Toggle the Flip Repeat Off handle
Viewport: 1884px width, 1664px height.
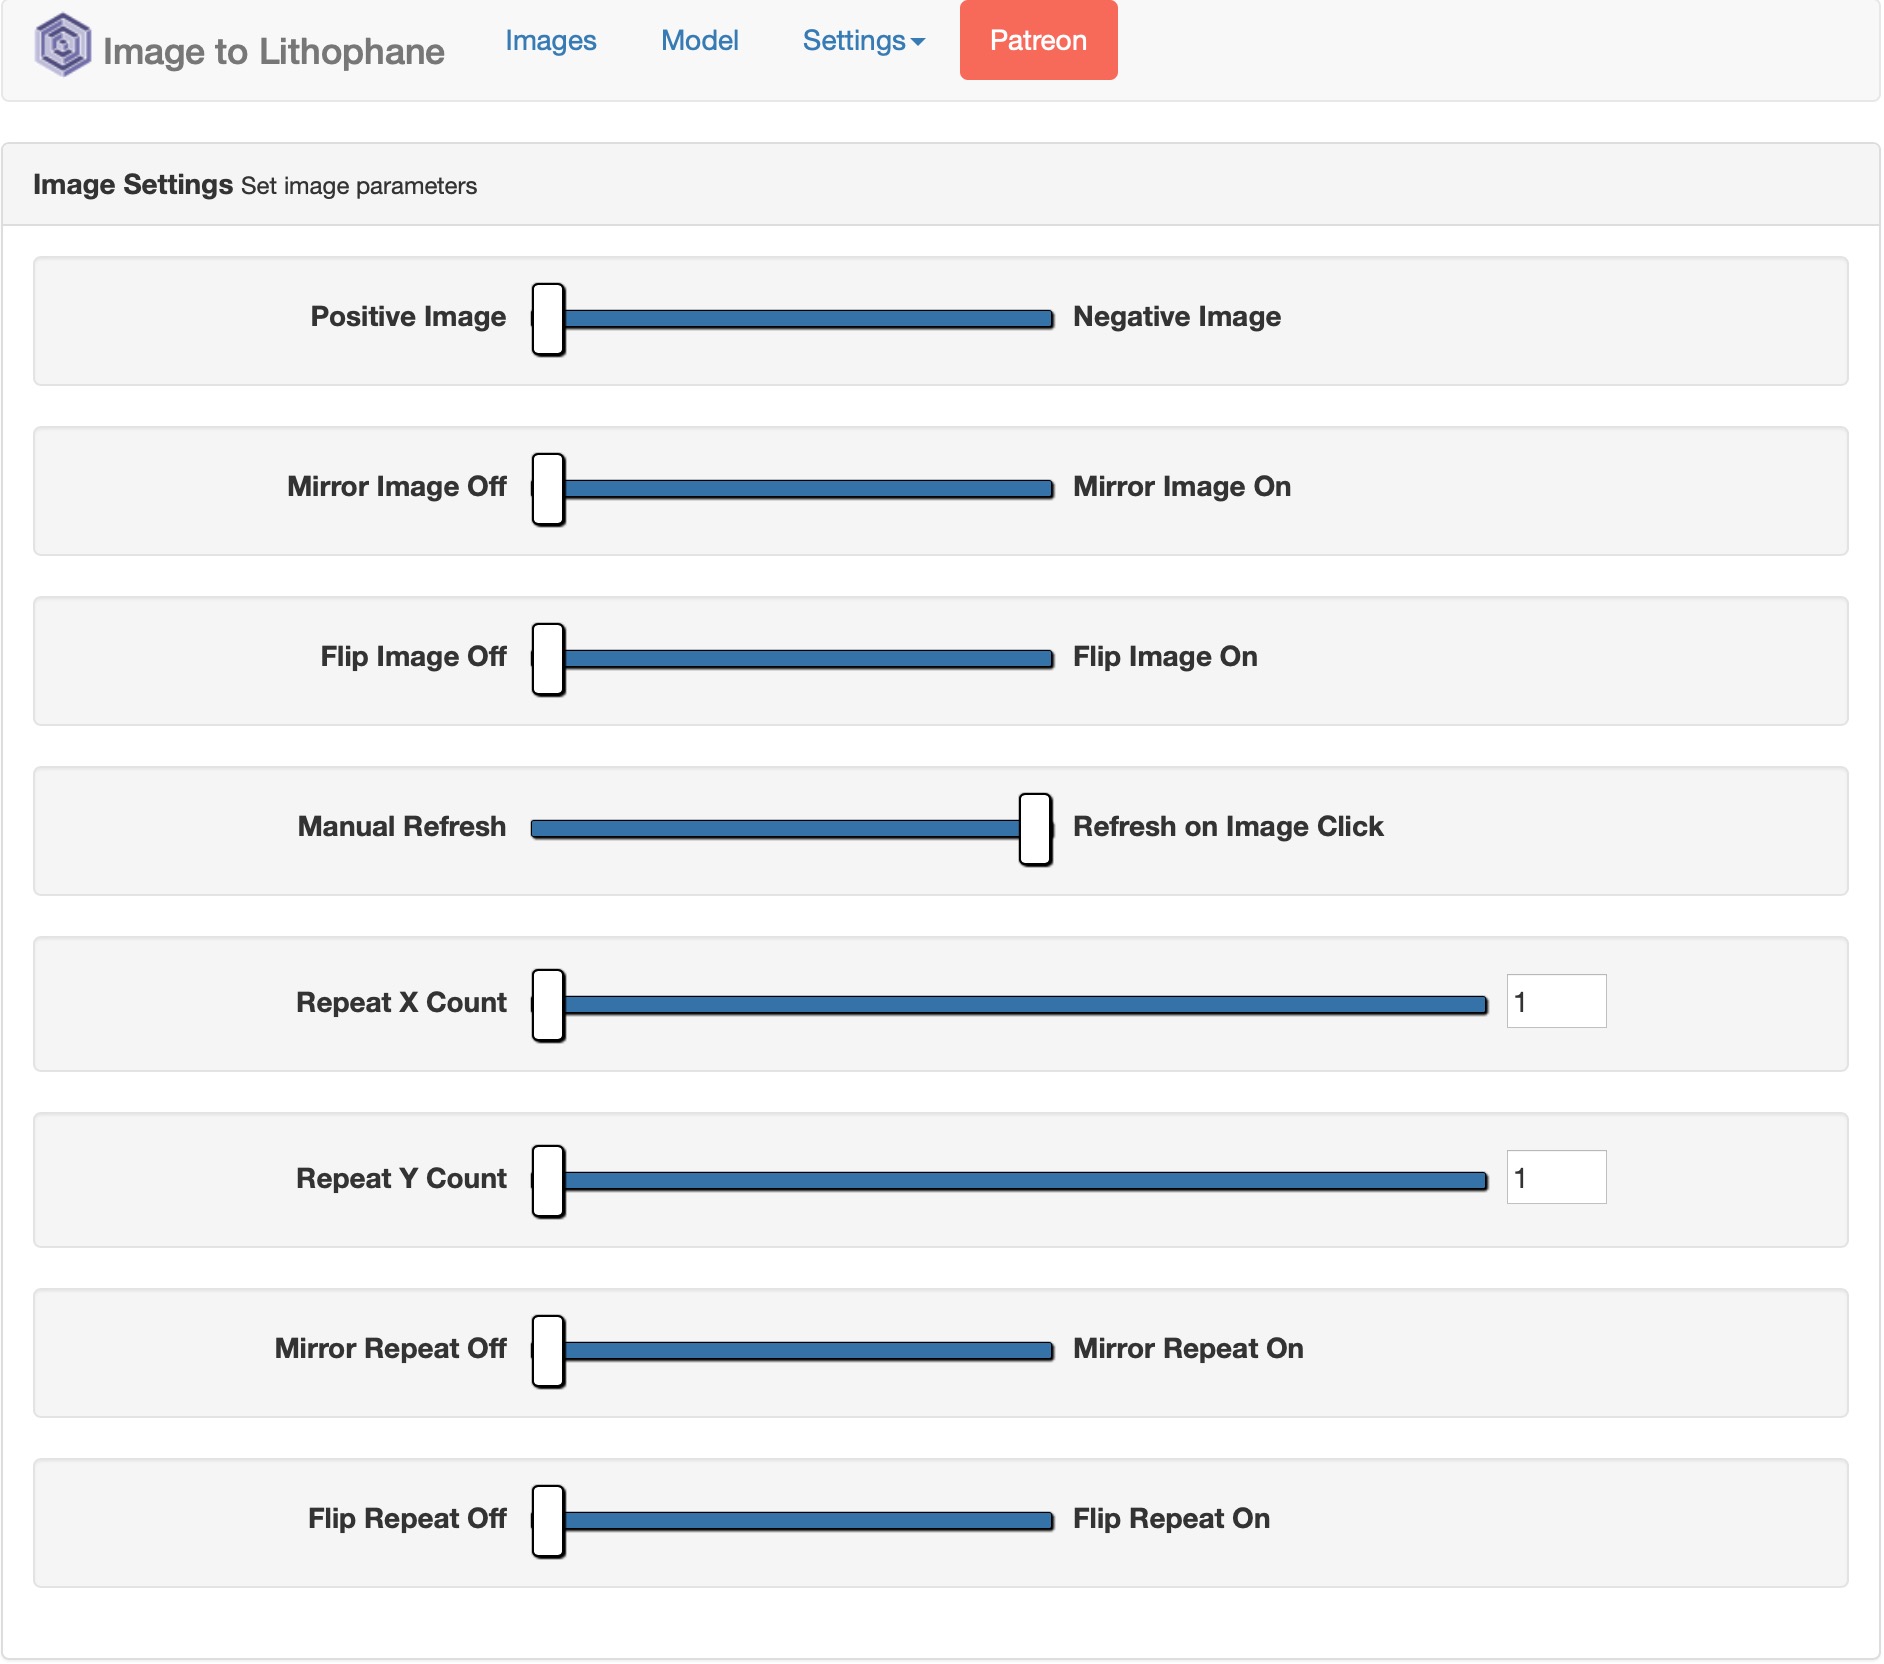(x=548, y=1521)
